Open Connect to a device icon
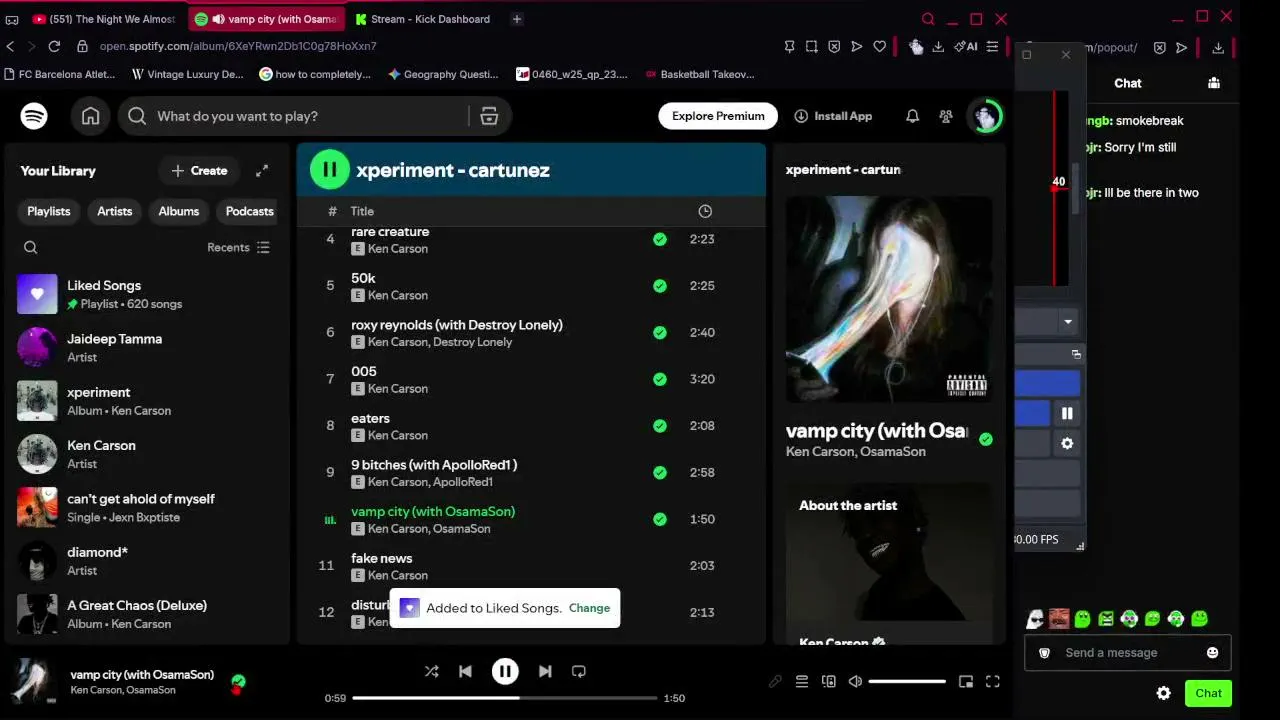1280x720 pixels. coord(829,682)
